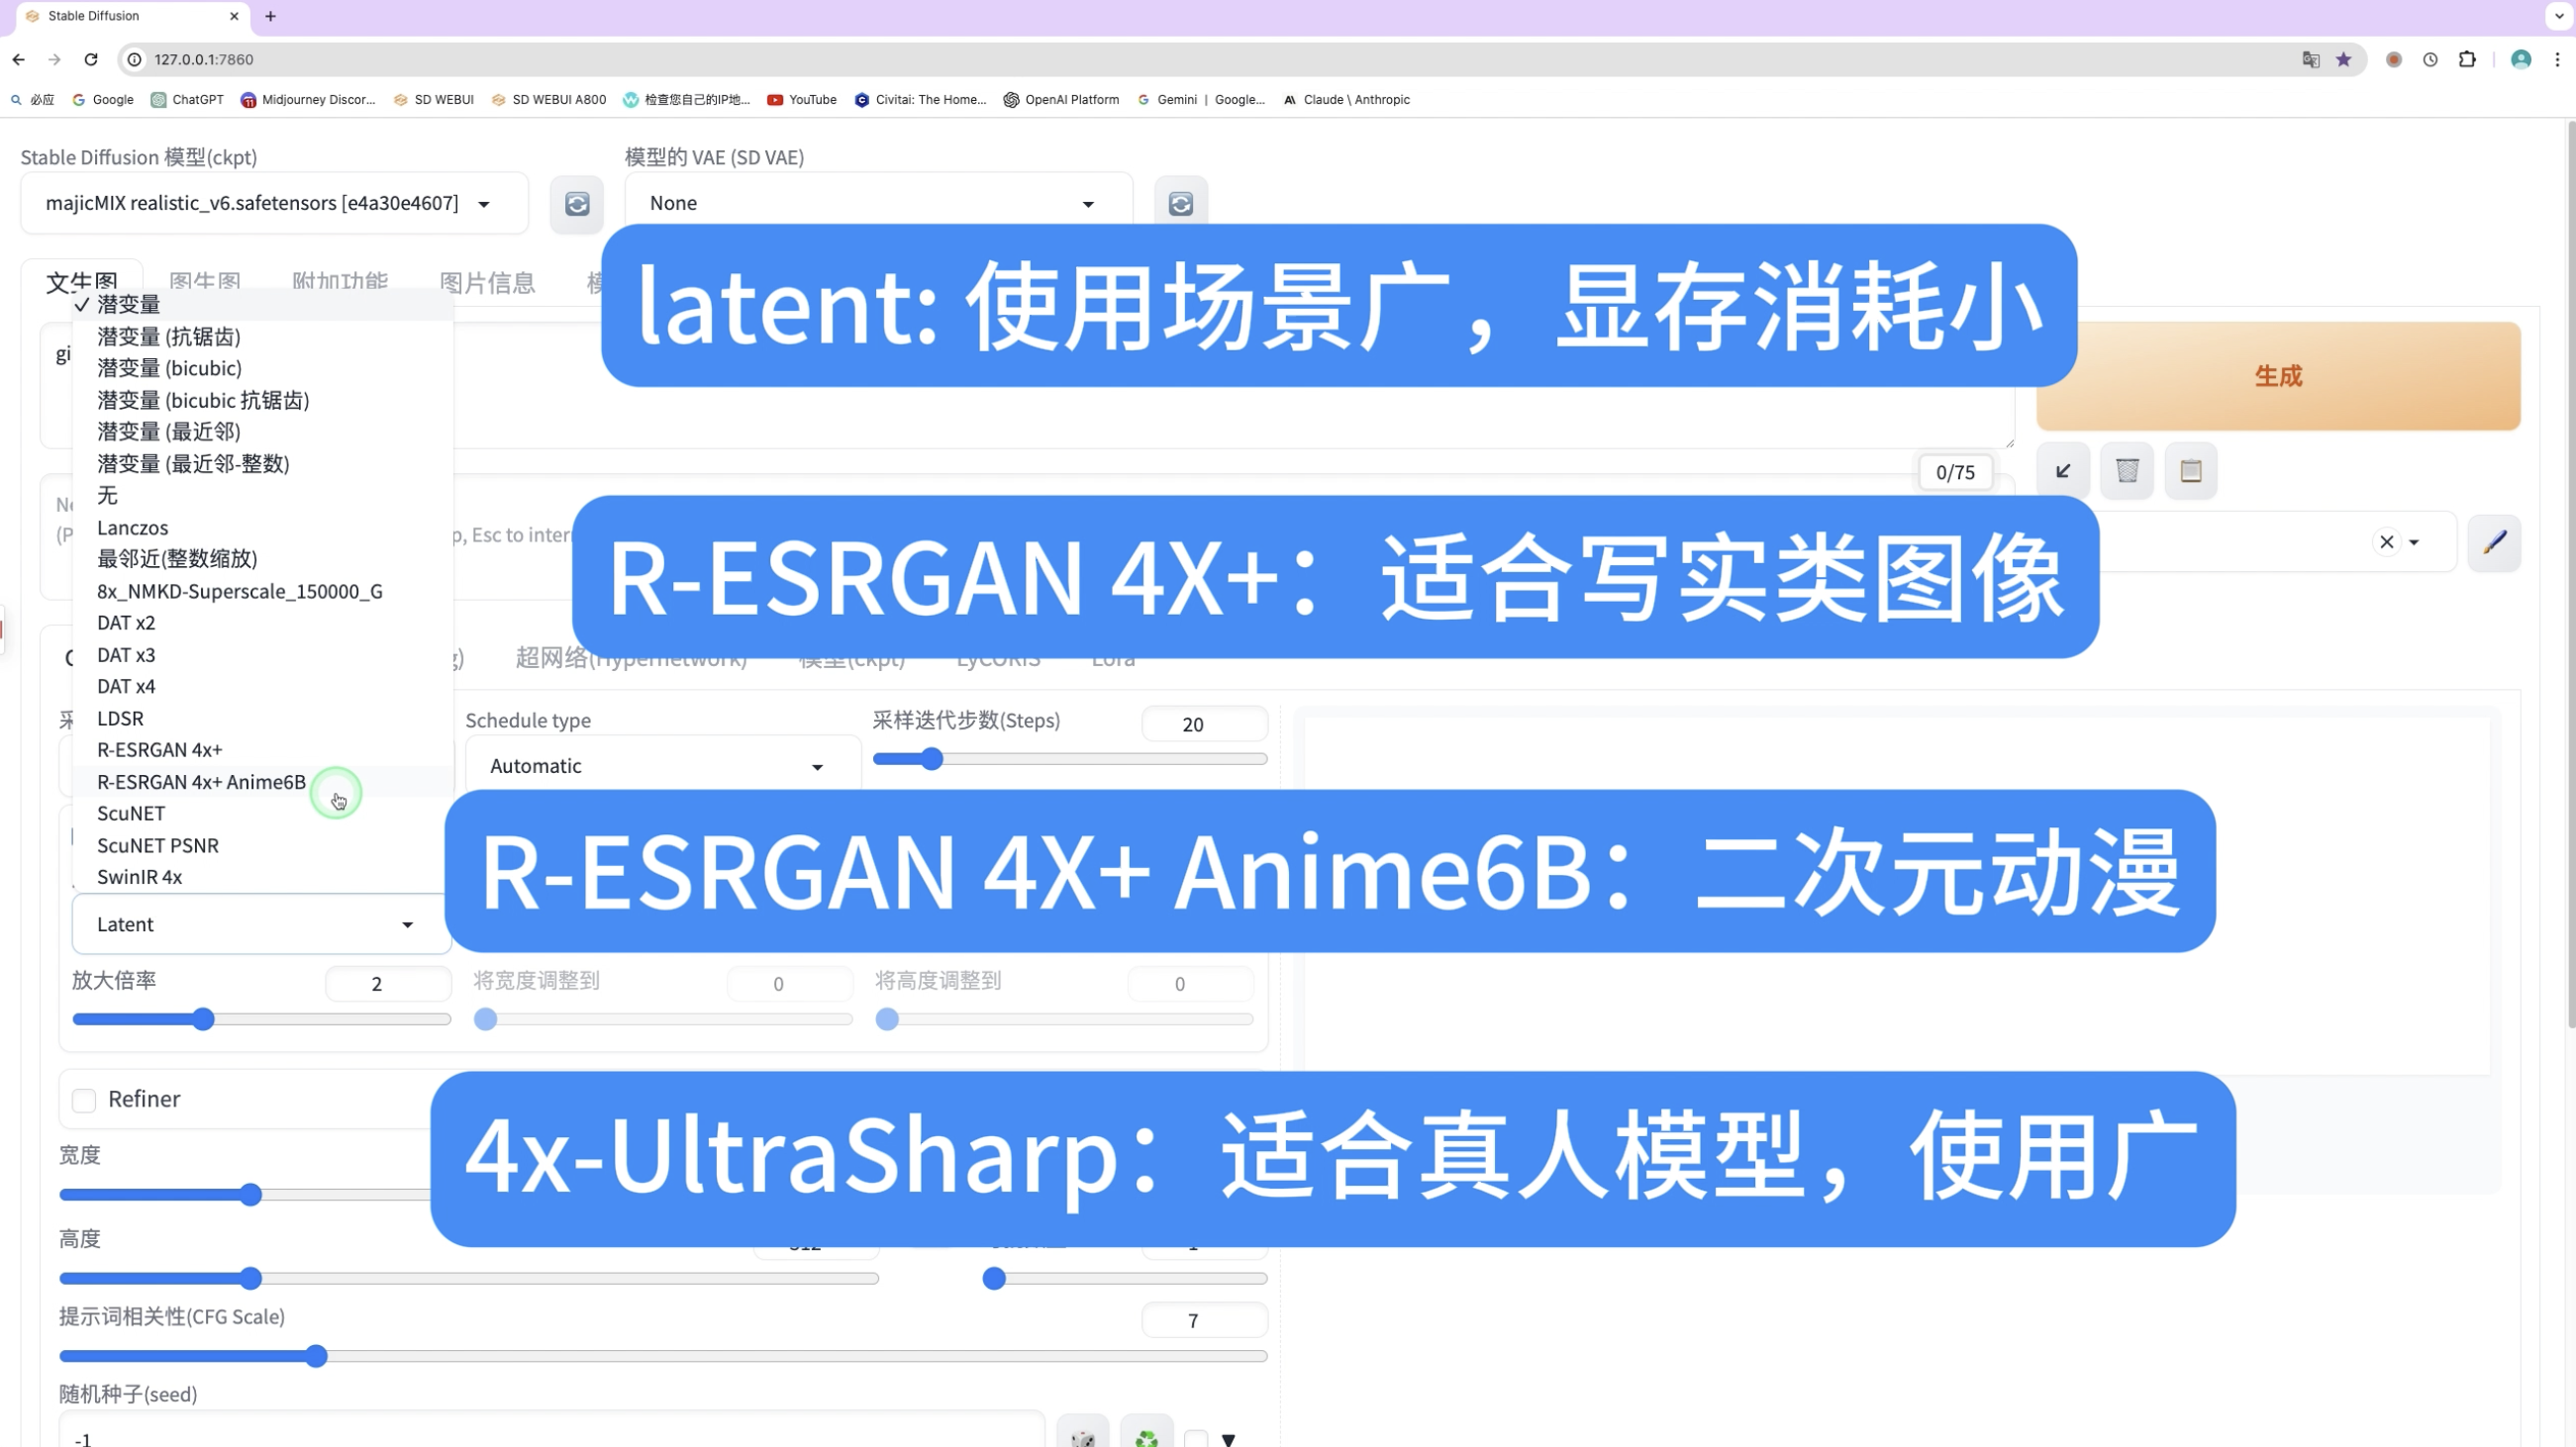Open the SD WEBUI A800 bookmark
Image resolution: width=2576 pixels, height=1447 pixels.
(x=549, y=99)
